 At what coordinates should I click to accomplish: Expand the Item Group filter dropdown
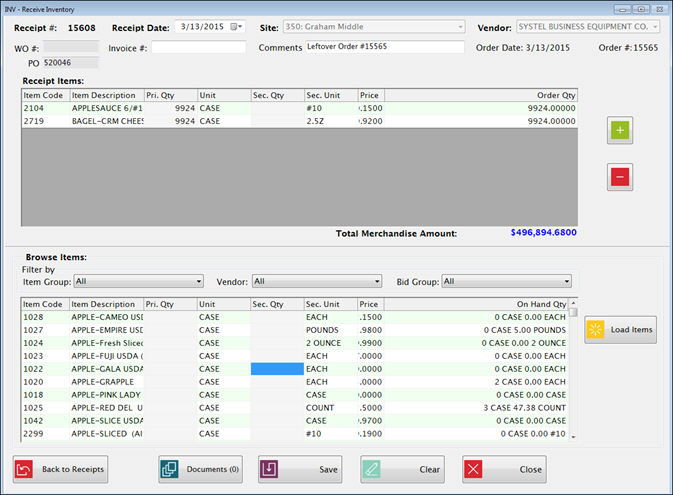(199, 282)
